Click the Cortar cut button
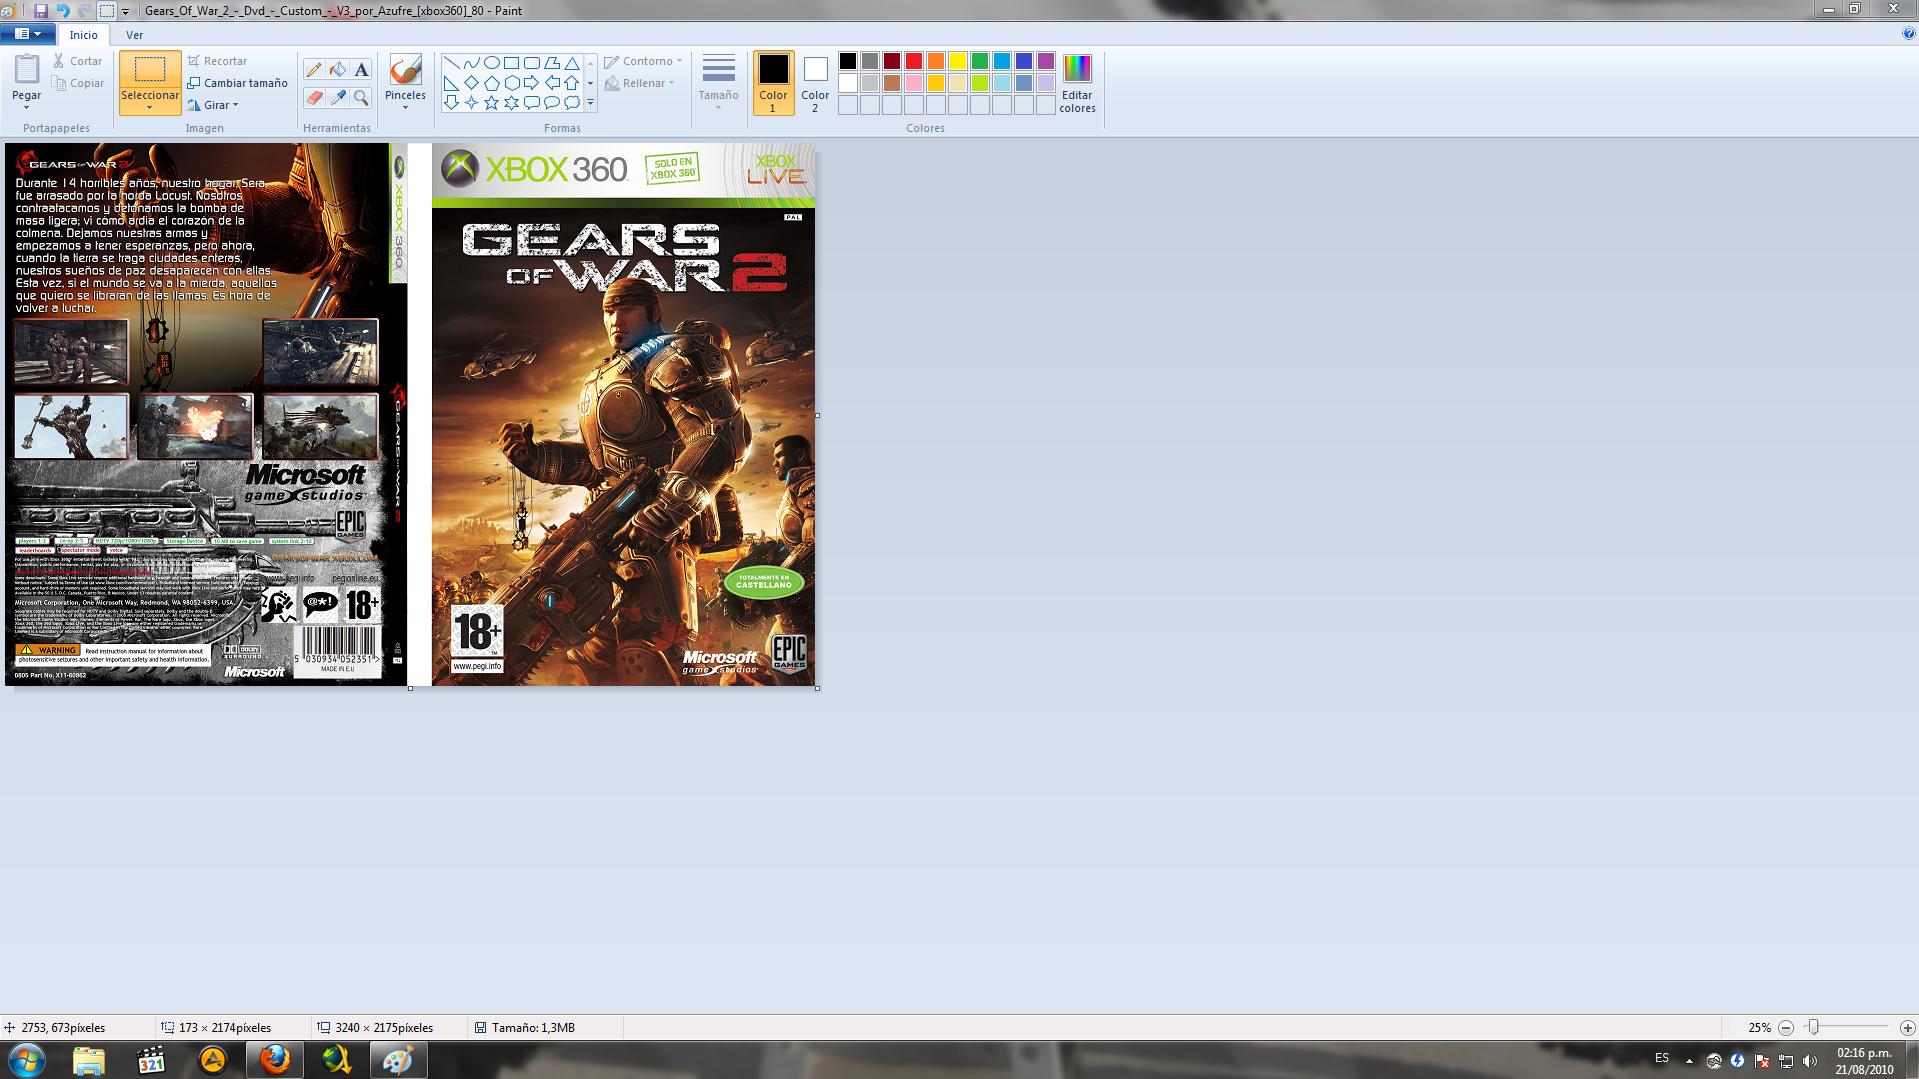Viewport: 1919px width, 1079px height. (78, 61)
